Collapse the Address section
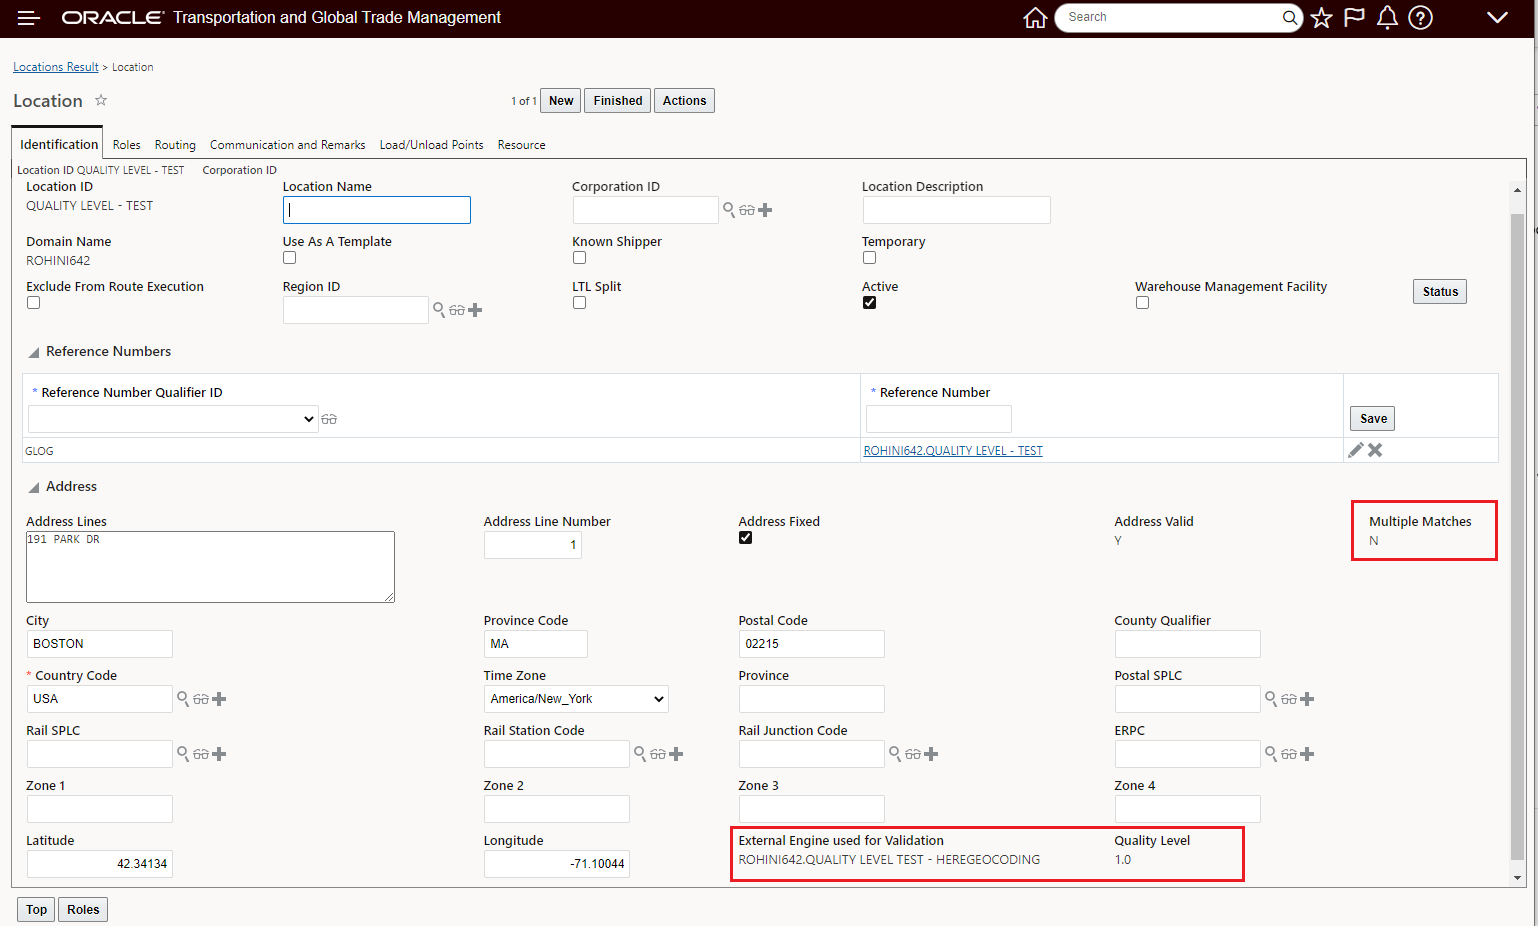 click(x=34, y=487)
